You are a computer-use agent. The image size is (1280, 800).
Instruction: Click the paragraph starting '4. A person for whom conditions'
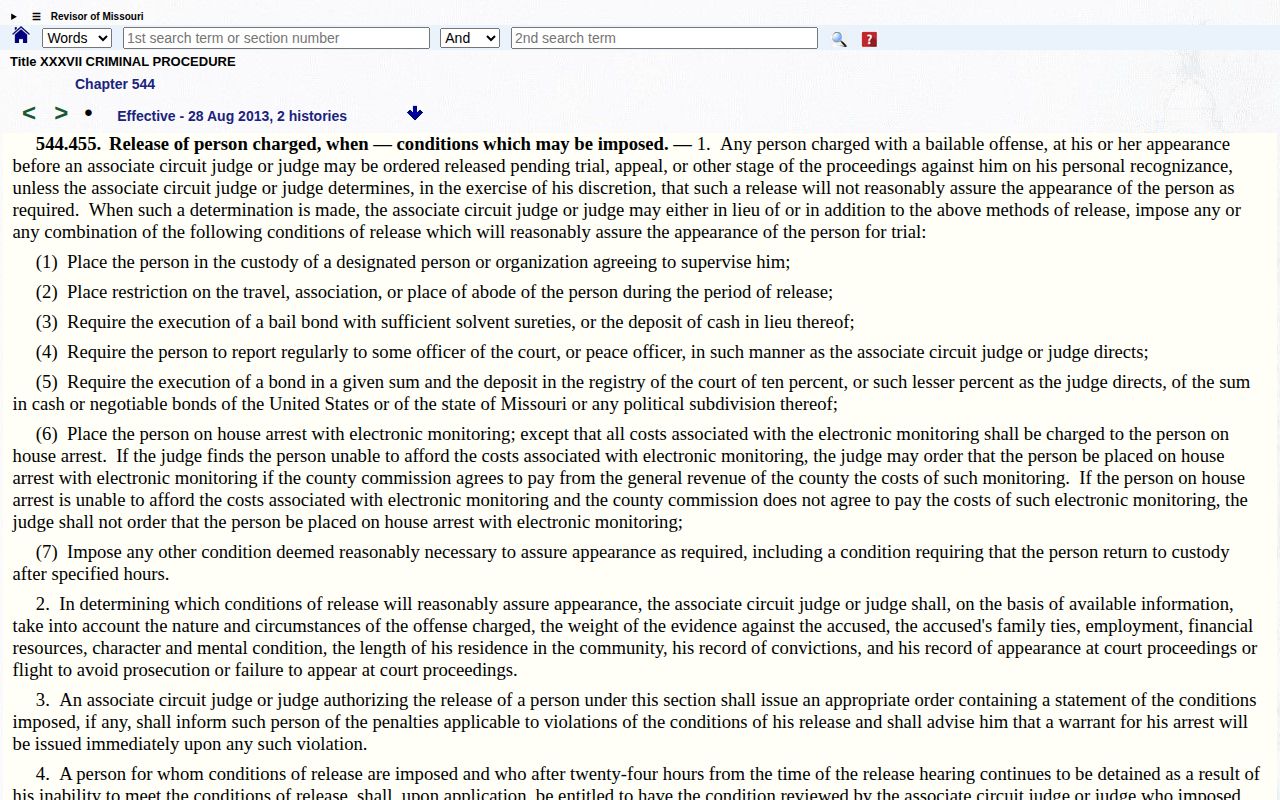636,782
